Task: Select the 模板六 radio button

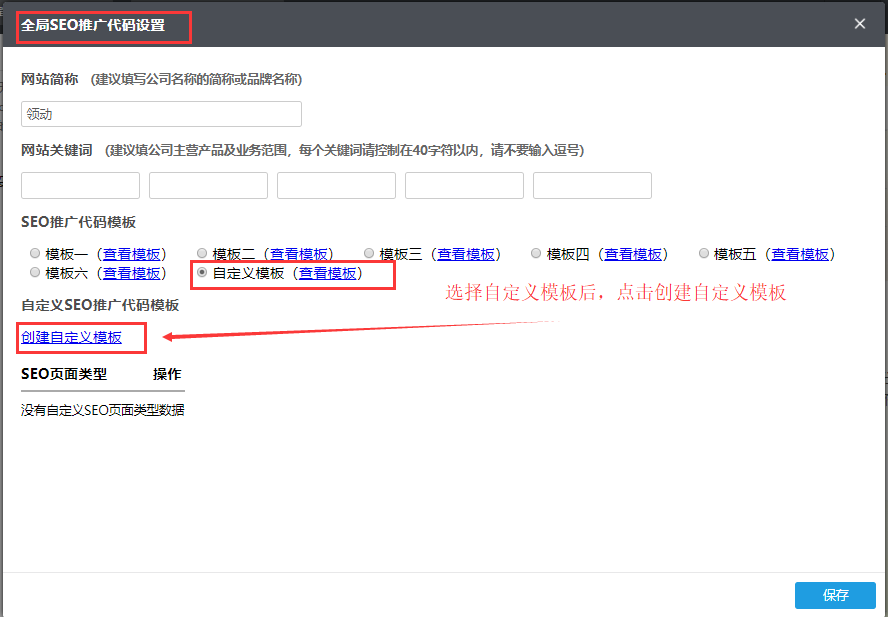Action: point(35,272)
